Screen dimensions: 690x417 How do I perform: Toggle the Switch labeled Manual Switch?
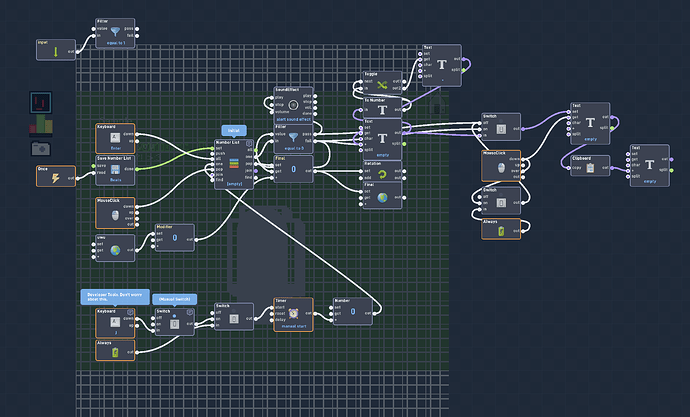(x=175, y=324)
